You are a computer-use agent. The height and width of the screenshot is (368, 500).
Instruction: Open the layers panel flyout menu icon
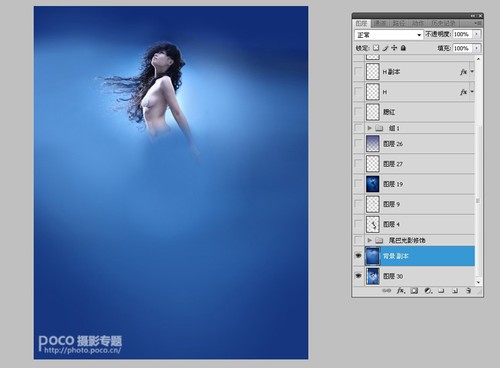478,23
